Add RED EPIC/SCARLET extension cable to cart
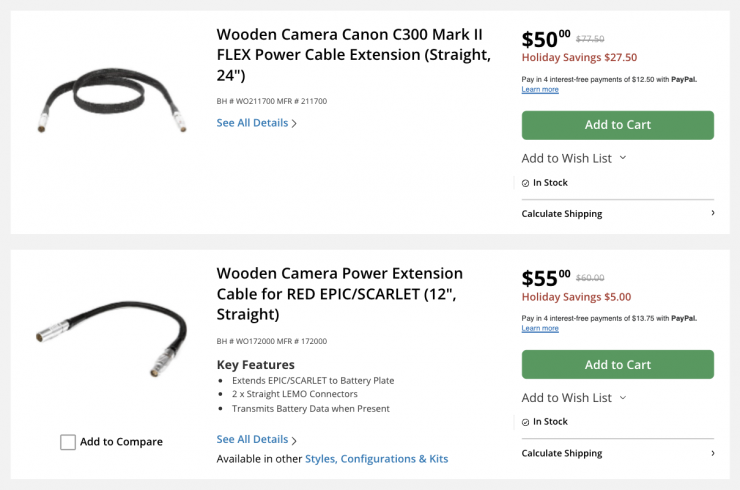This screenshot has width=740, height=490. [x=617, y=365]
